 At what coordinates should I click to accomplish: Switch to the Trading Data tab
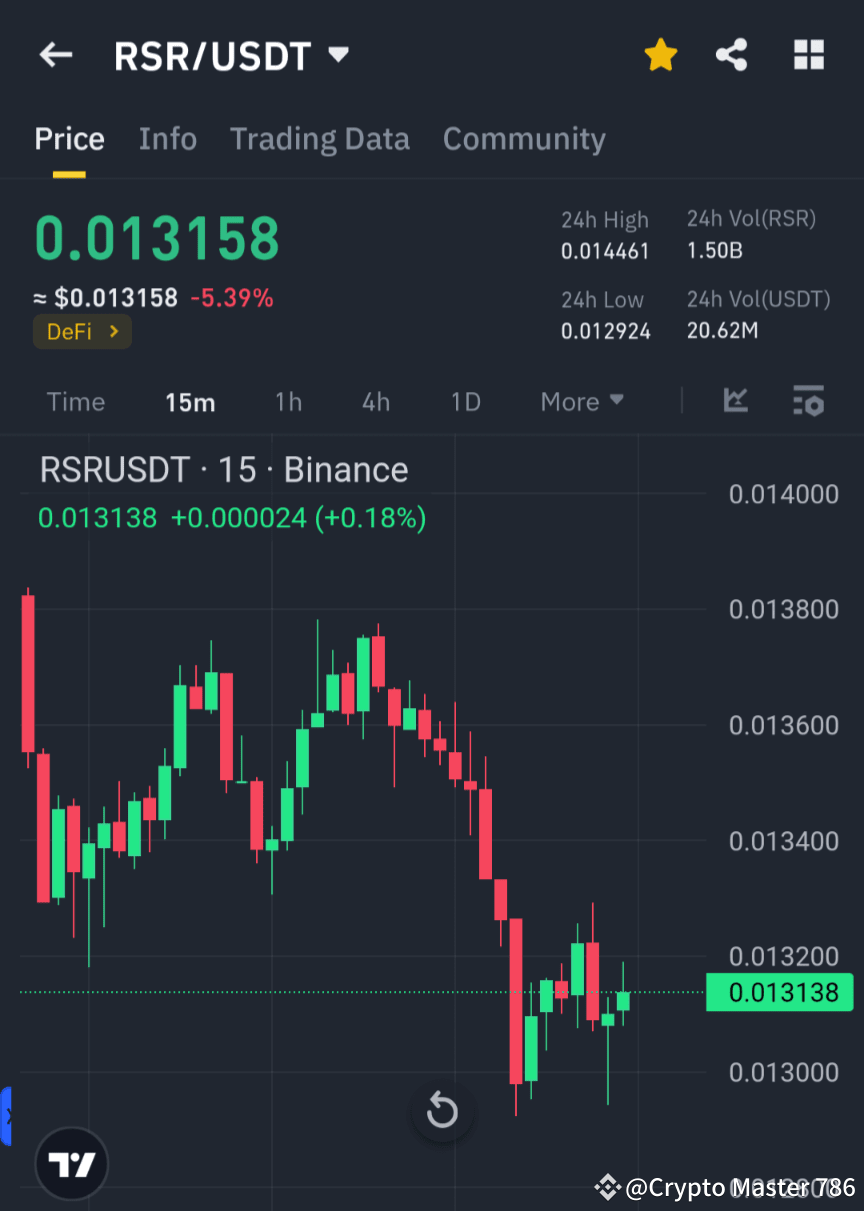[319, 138]
